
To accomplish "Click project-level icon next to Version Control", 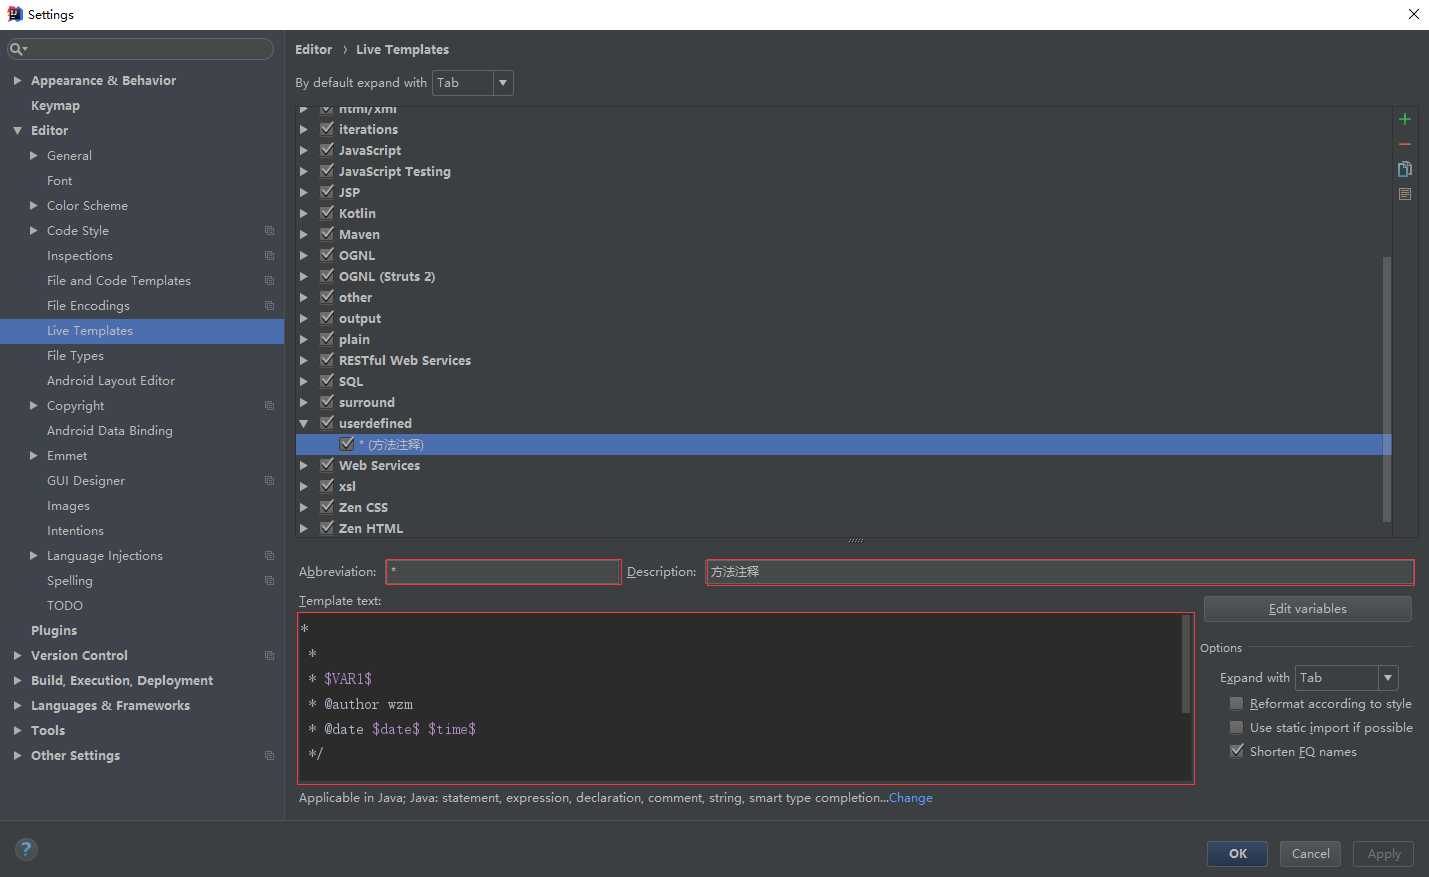I will tap(269, 656).
